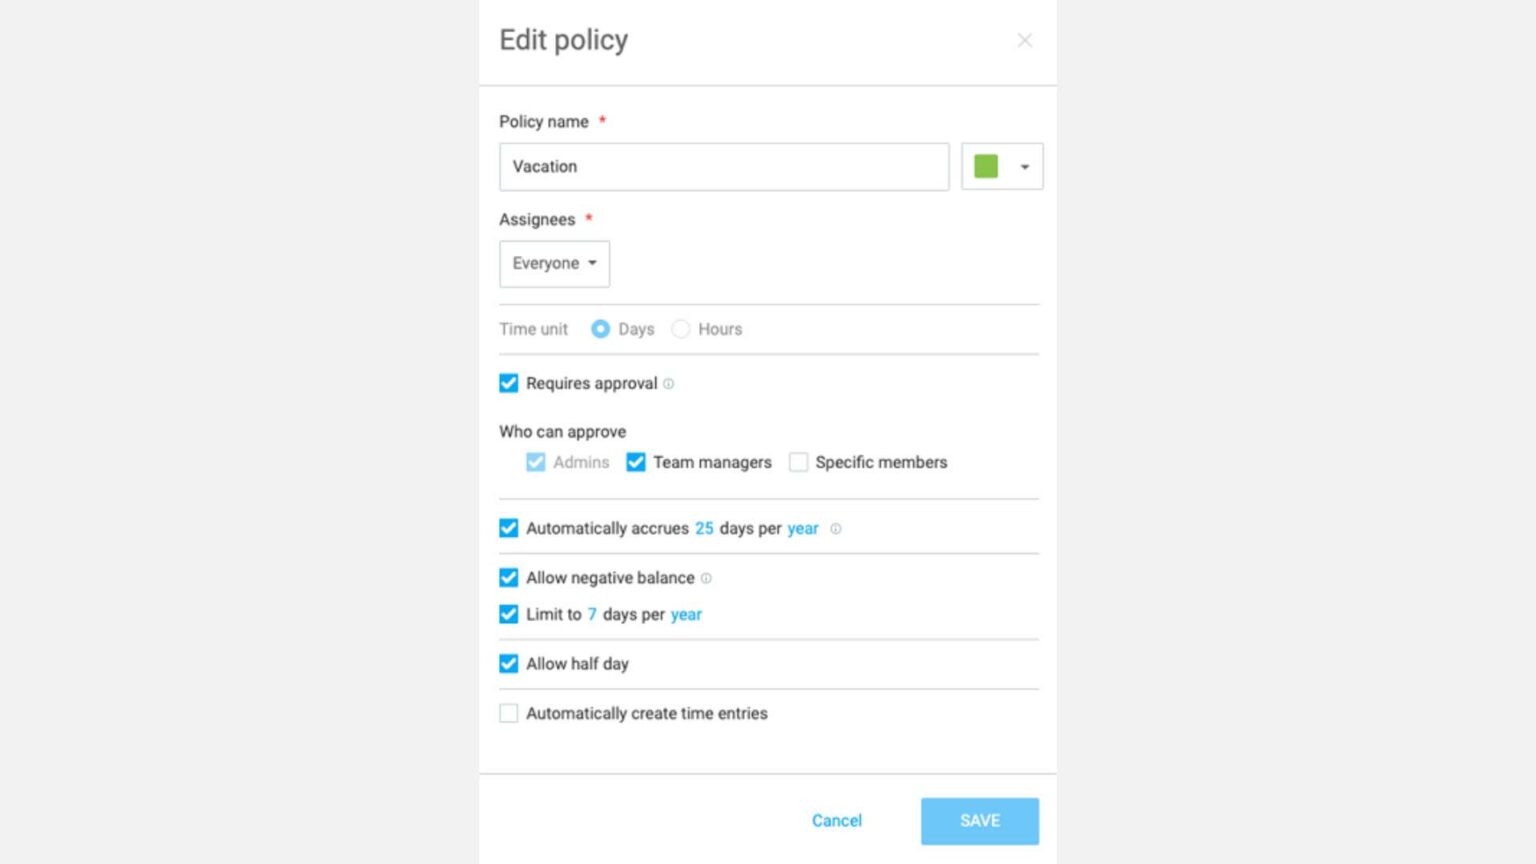Screen dimensions: 1536x864
Task: Uncheck the Requires approval checkbox
Action: tap(509, 383)
